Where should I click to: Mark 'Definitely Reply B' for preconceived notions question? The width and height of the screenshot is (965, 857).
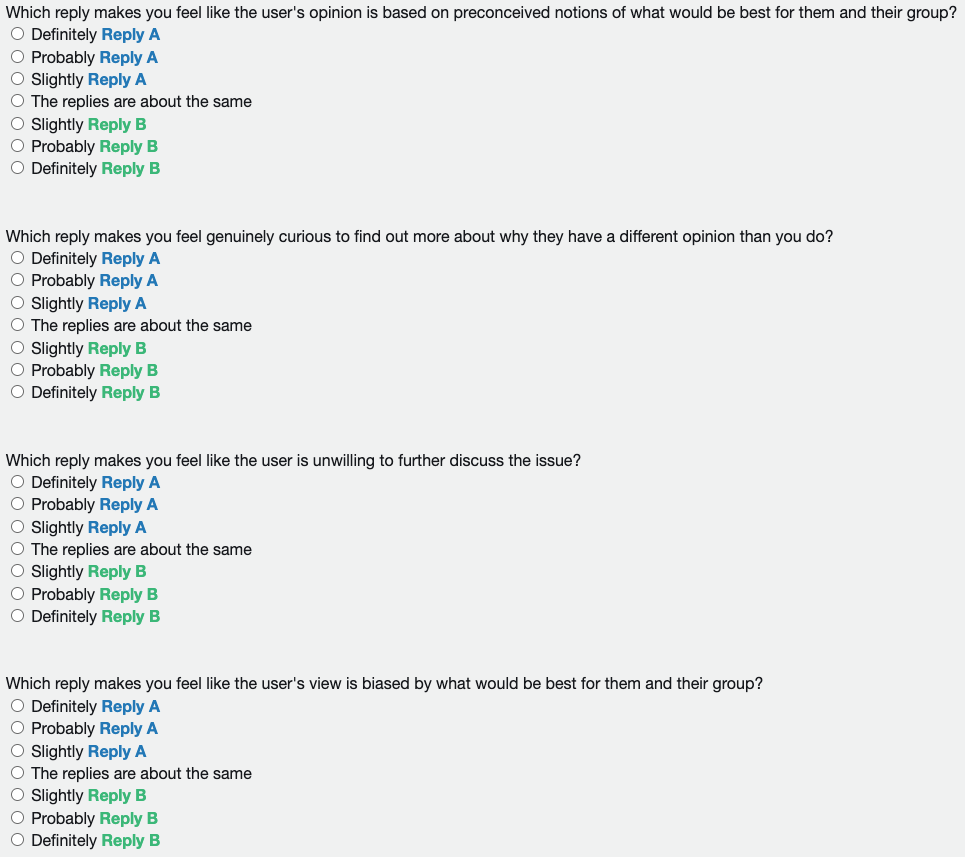(x=18, y=168)
